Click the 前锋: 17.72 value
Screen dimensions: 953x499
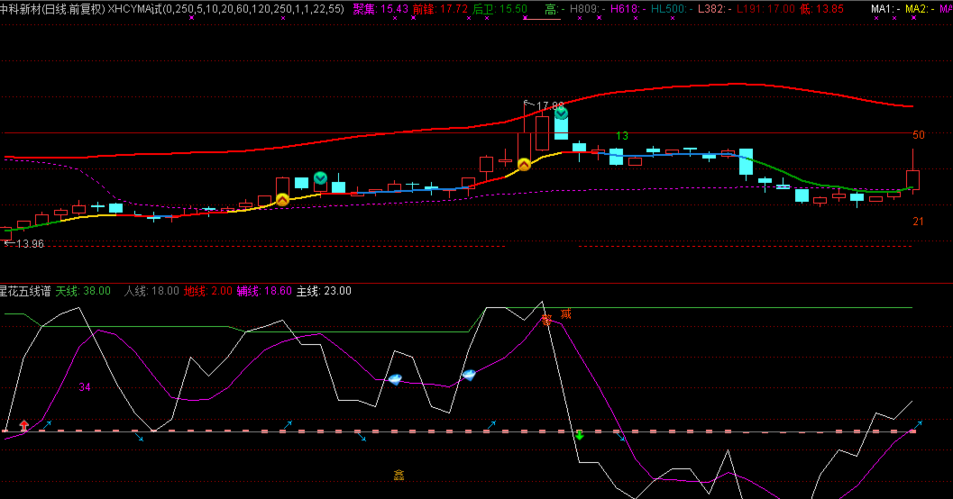[440, 9]
